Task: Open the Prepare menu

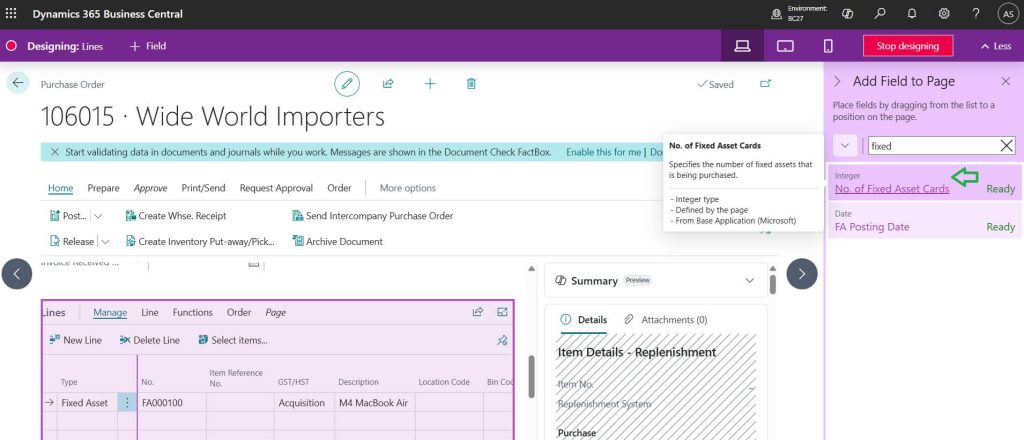Action: click(x=103, y=188)
